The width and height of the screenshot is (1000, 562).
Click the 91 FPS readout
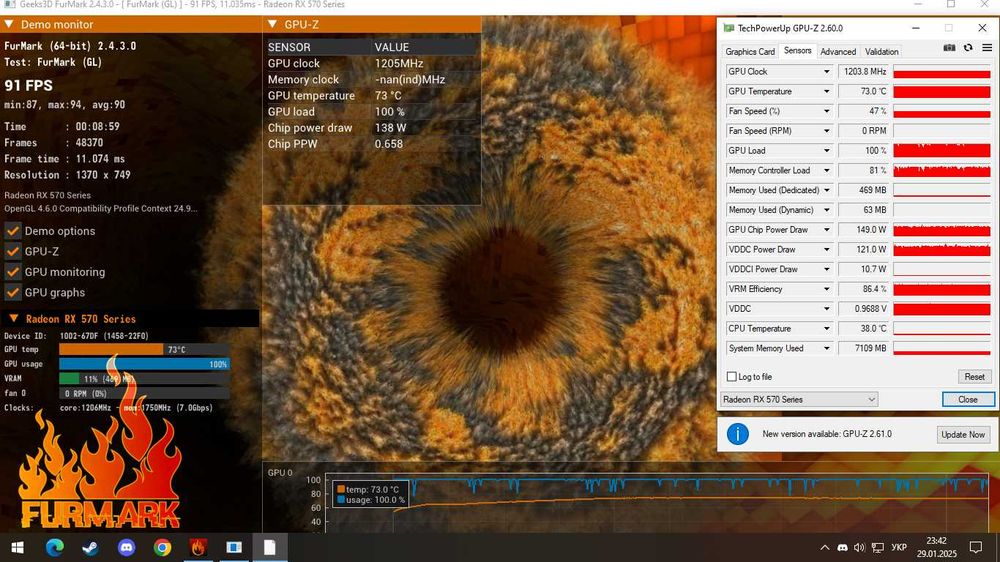coord(29,85)
